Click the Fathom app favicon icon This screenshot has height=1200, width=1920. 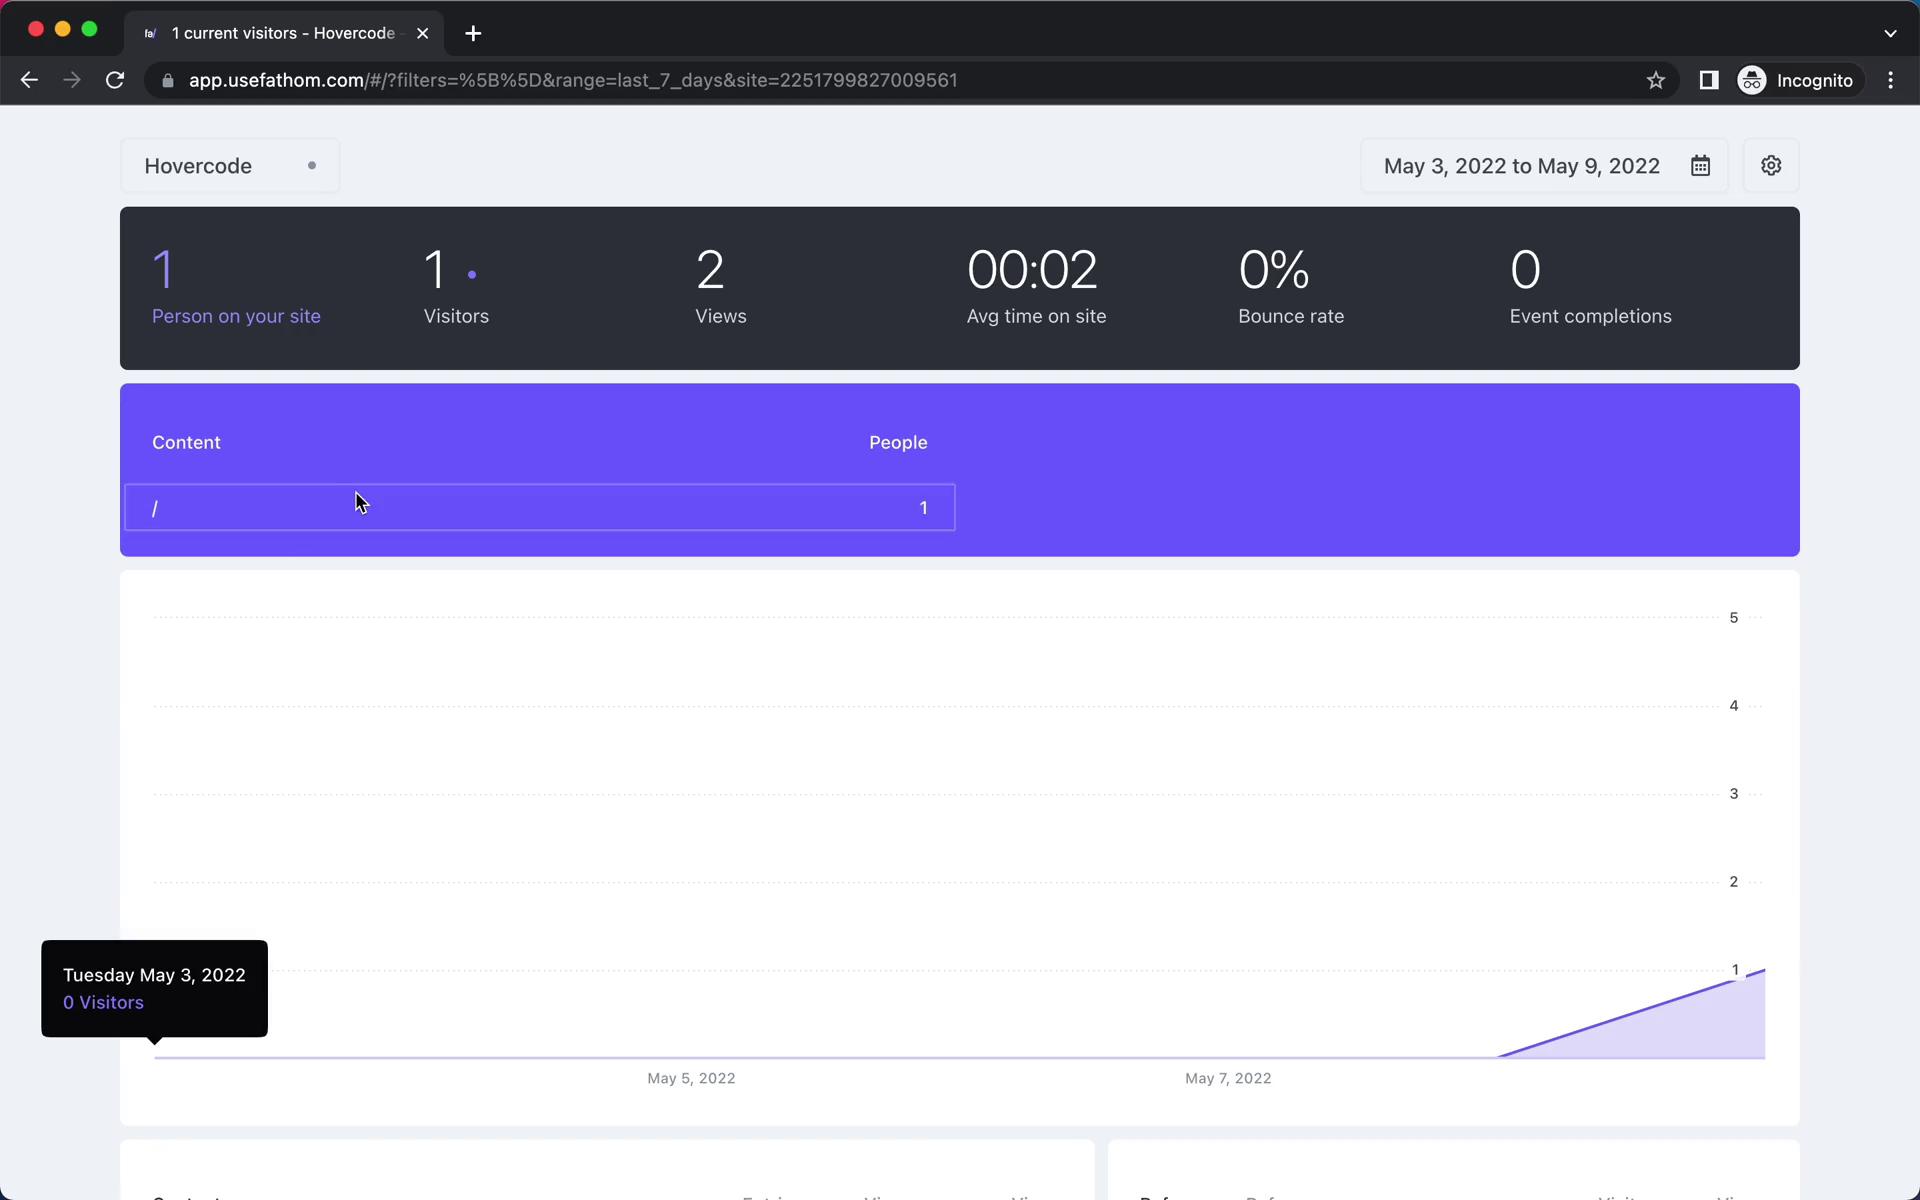pos(149,33)
